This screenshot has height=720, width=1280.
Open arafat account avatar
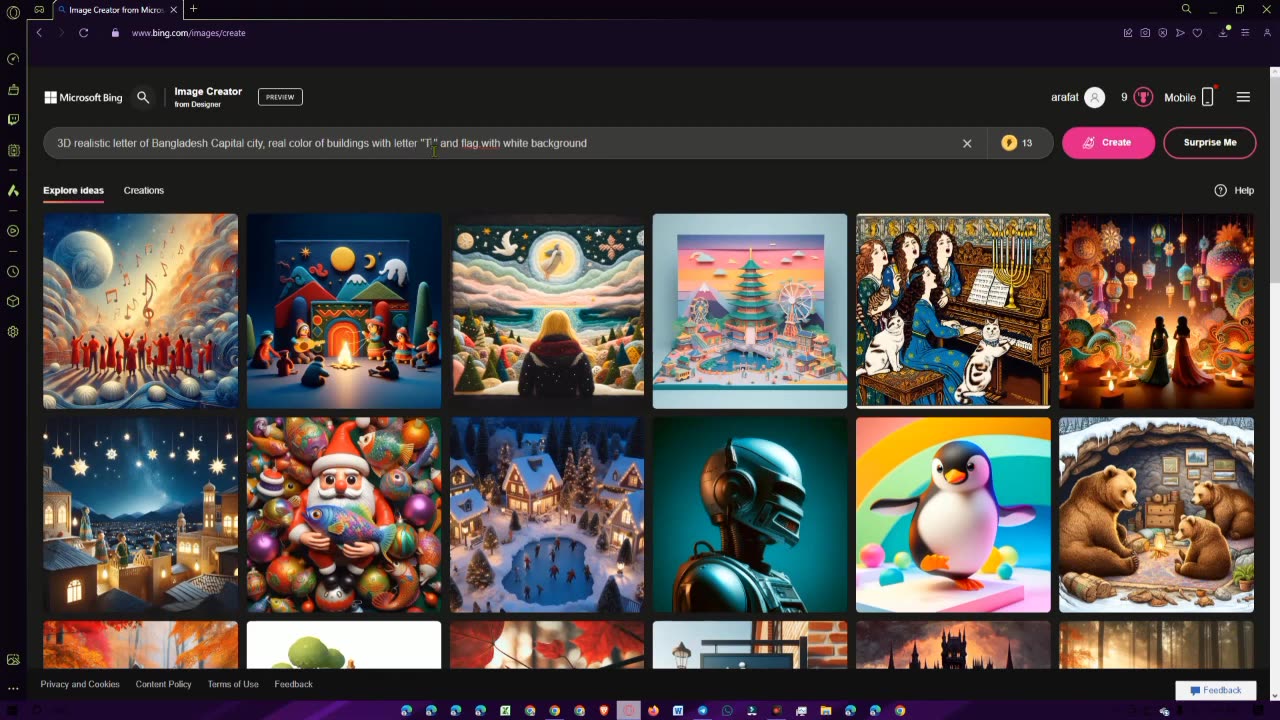[1095, 97]
